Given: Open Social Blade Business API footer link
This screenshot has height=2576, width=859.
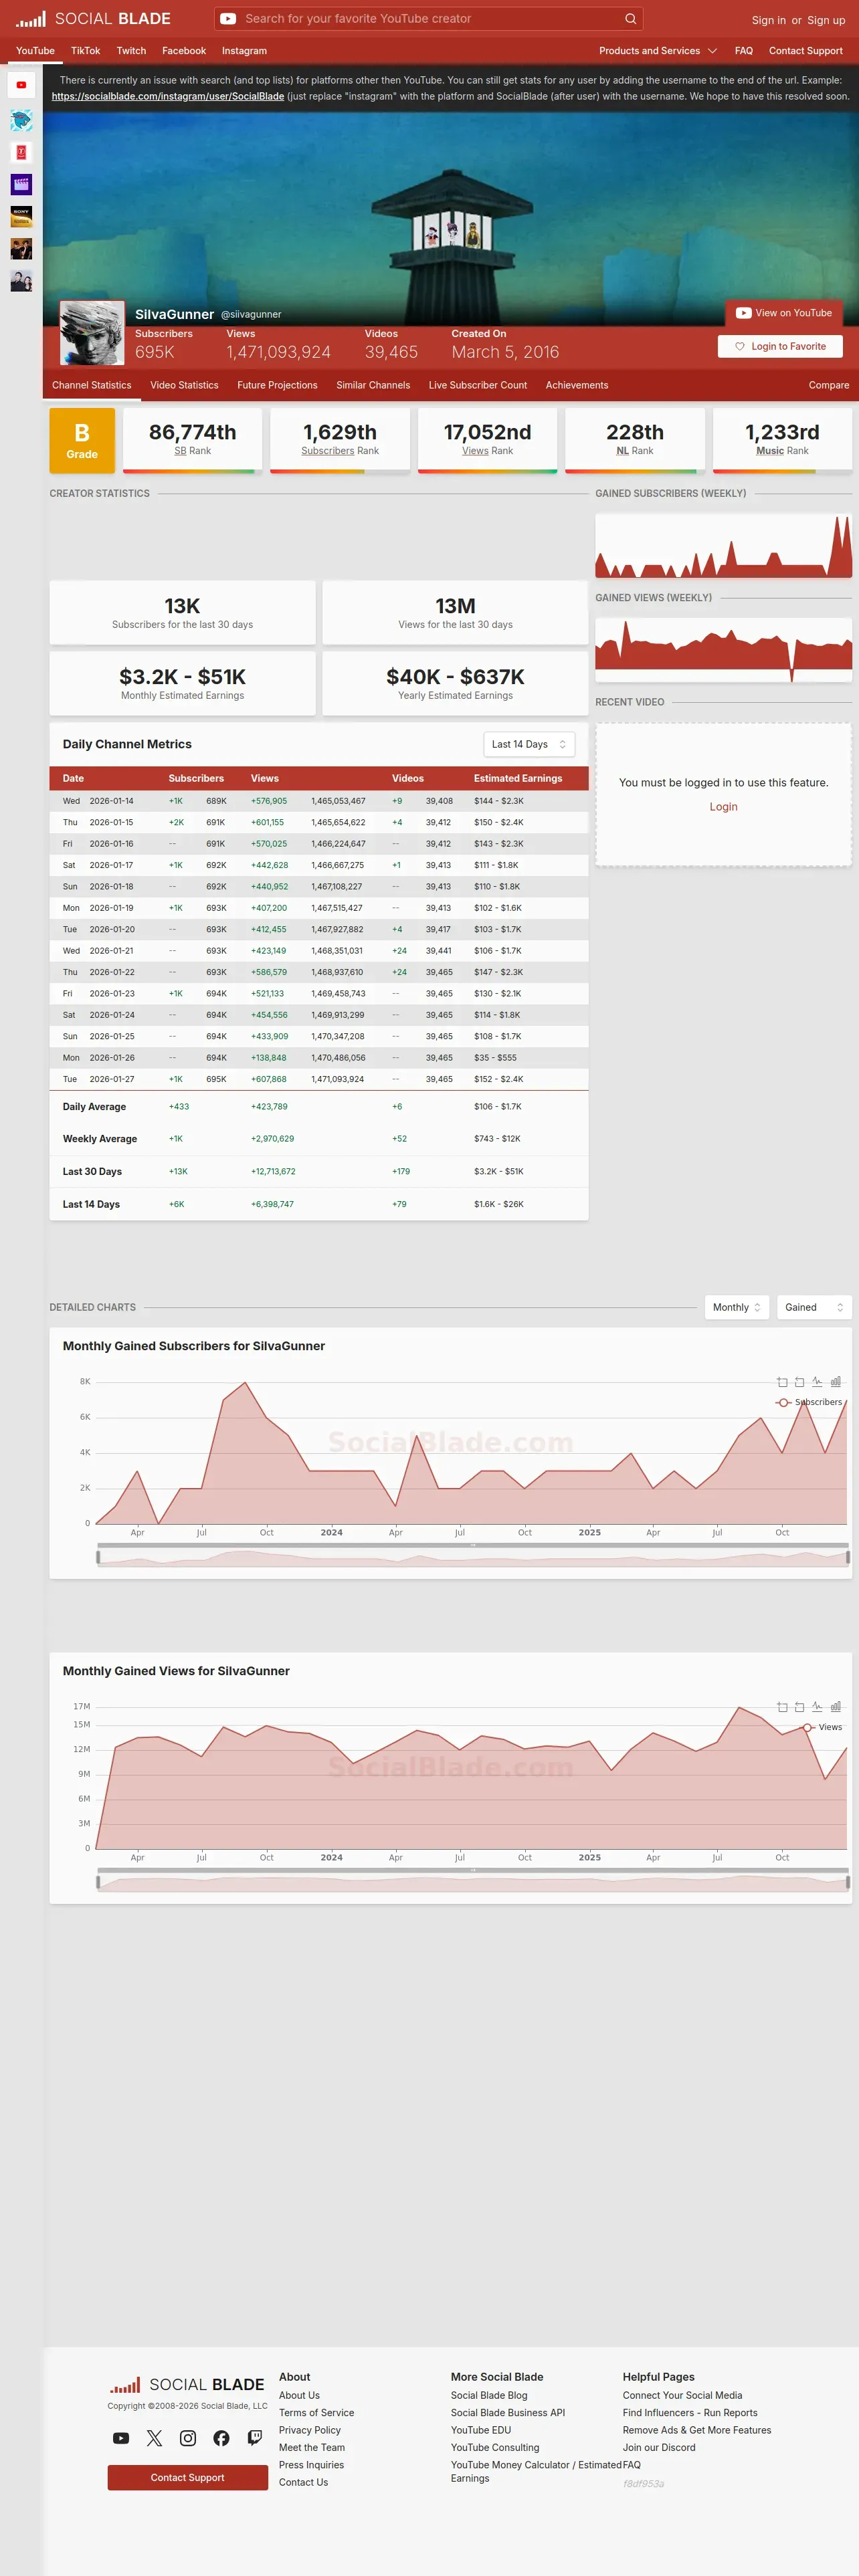Looking at the screenshot, I should 508,2413.
